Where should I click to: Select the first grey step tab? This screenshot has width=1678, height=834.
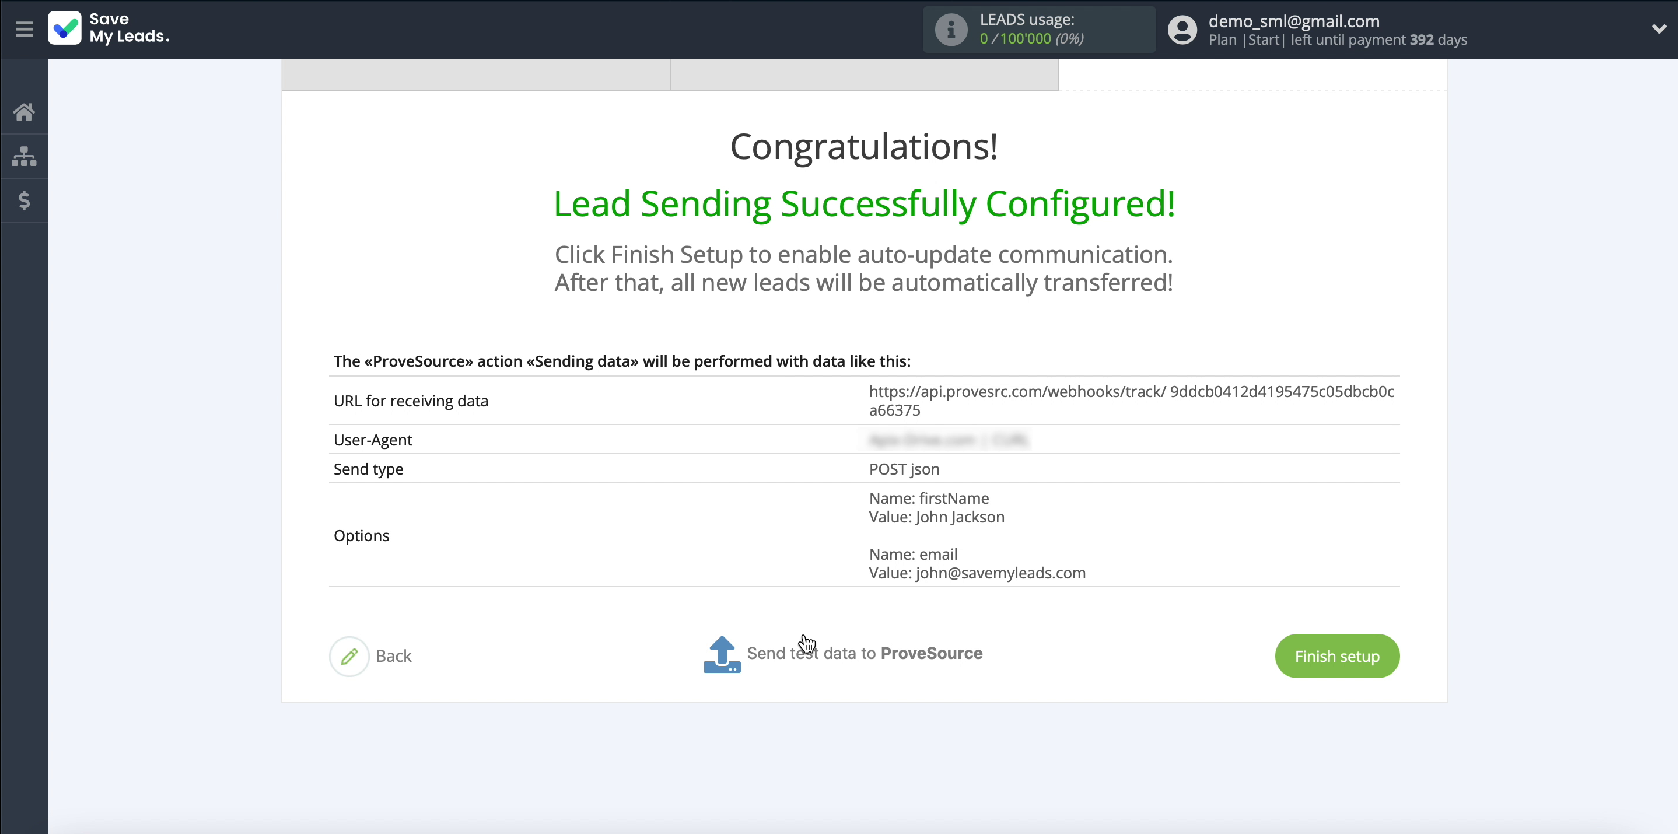(x=475, y=75)
